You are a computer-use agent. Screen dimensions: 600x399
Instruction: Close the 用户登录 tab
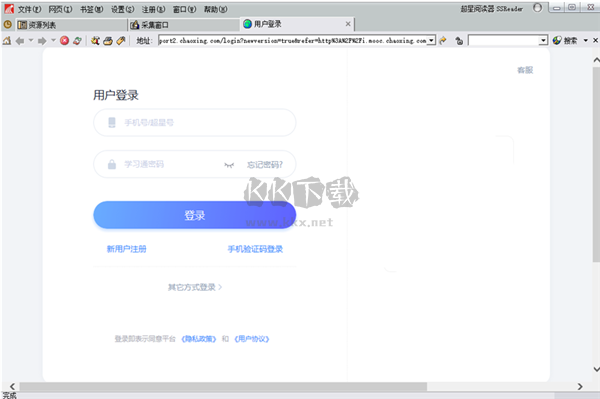(x=348, y=24)
